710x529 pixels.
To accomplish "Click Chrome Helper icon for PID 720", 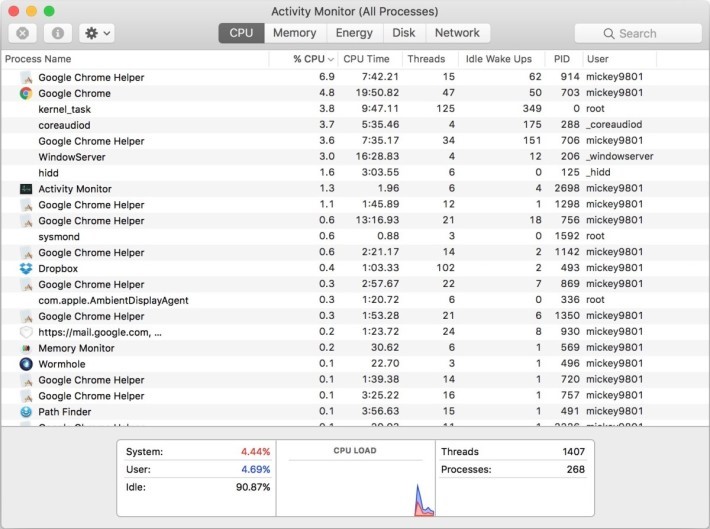I will 26,380.
